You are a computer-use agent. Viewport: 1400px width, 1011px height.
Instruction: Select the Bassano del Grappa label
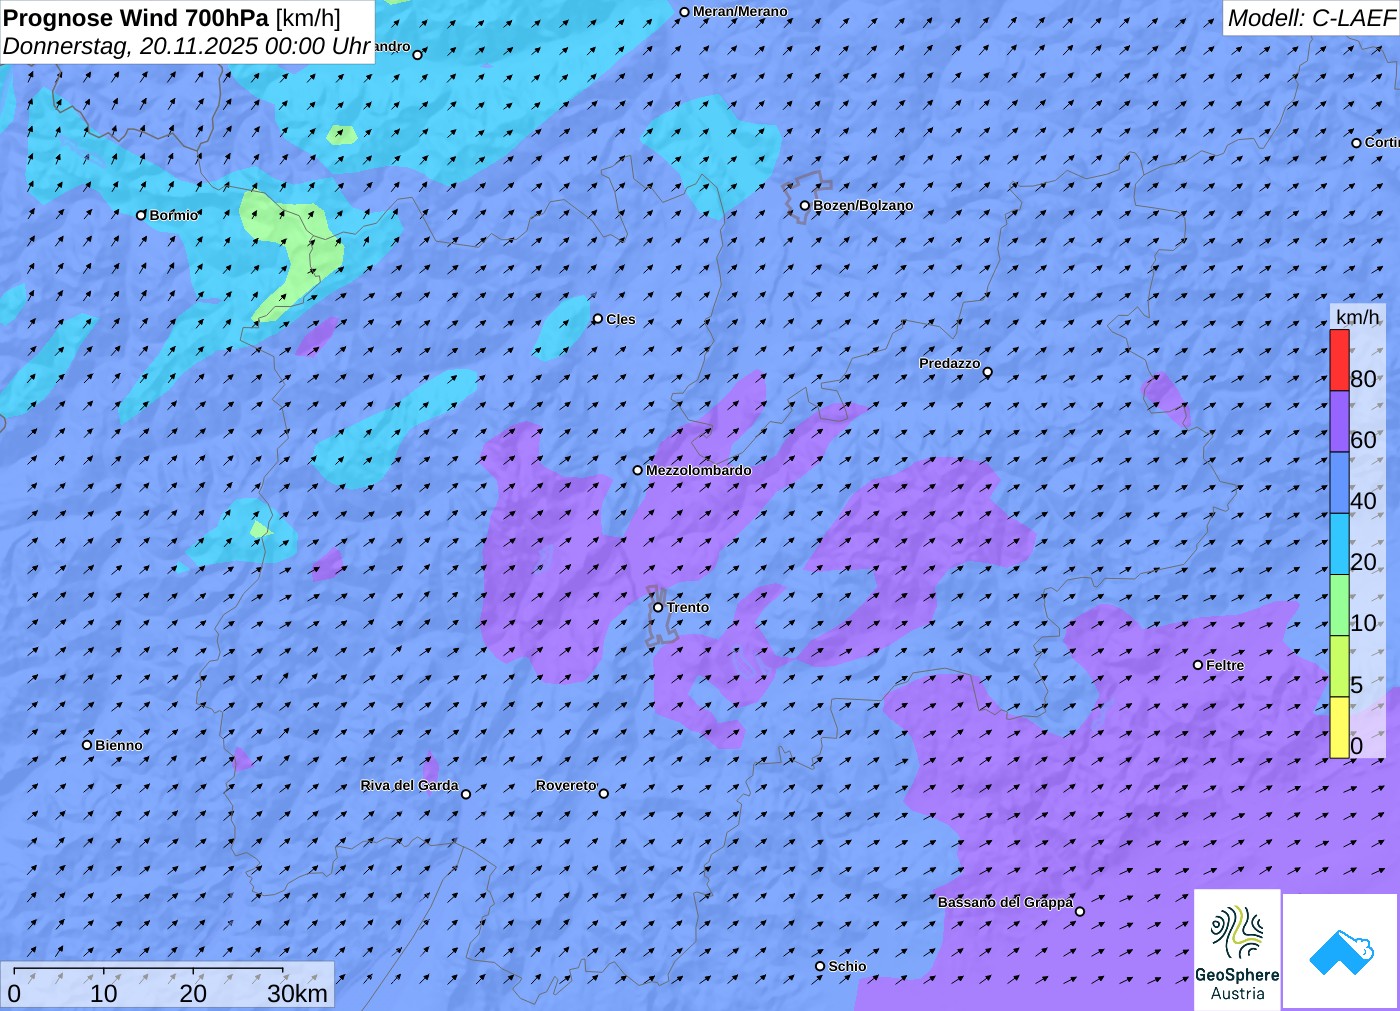(1005, 902)
